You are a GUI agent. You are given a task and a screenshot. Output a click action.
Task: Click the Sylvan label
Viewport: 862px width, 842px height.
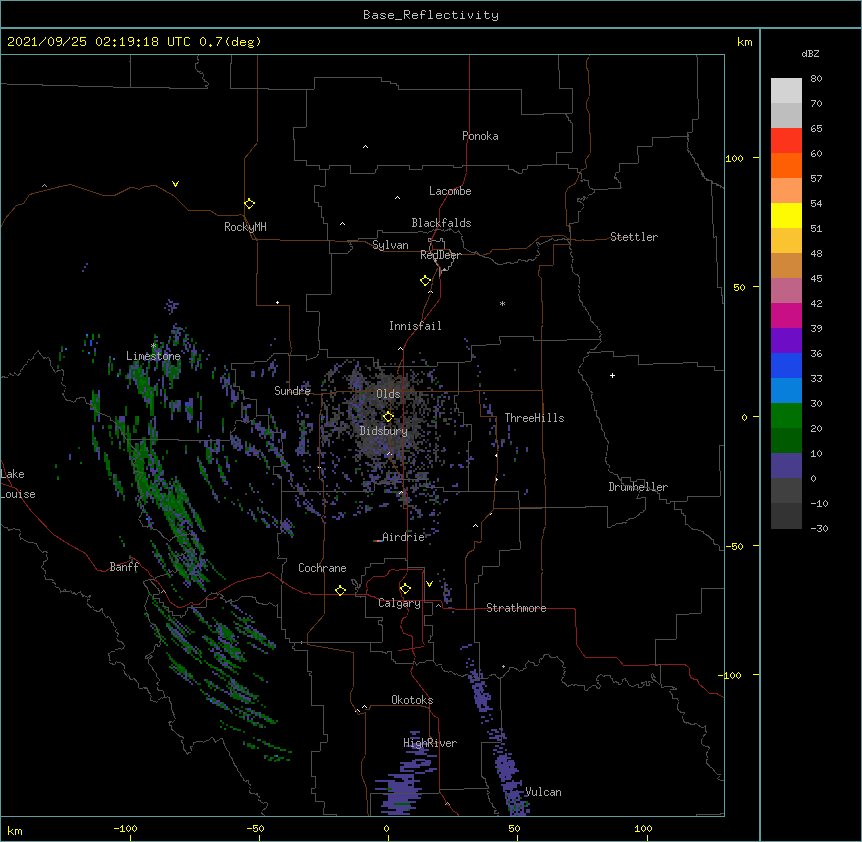tap(390, 245)
